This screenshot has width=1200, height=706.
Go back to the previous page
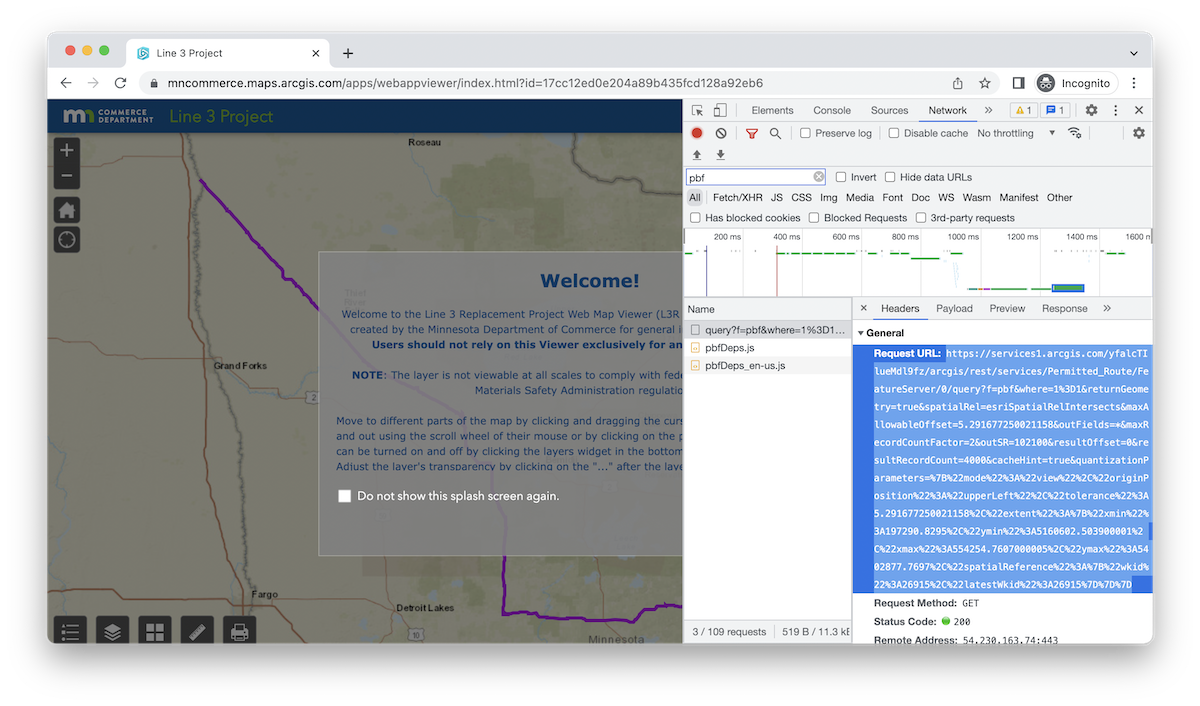66,83
